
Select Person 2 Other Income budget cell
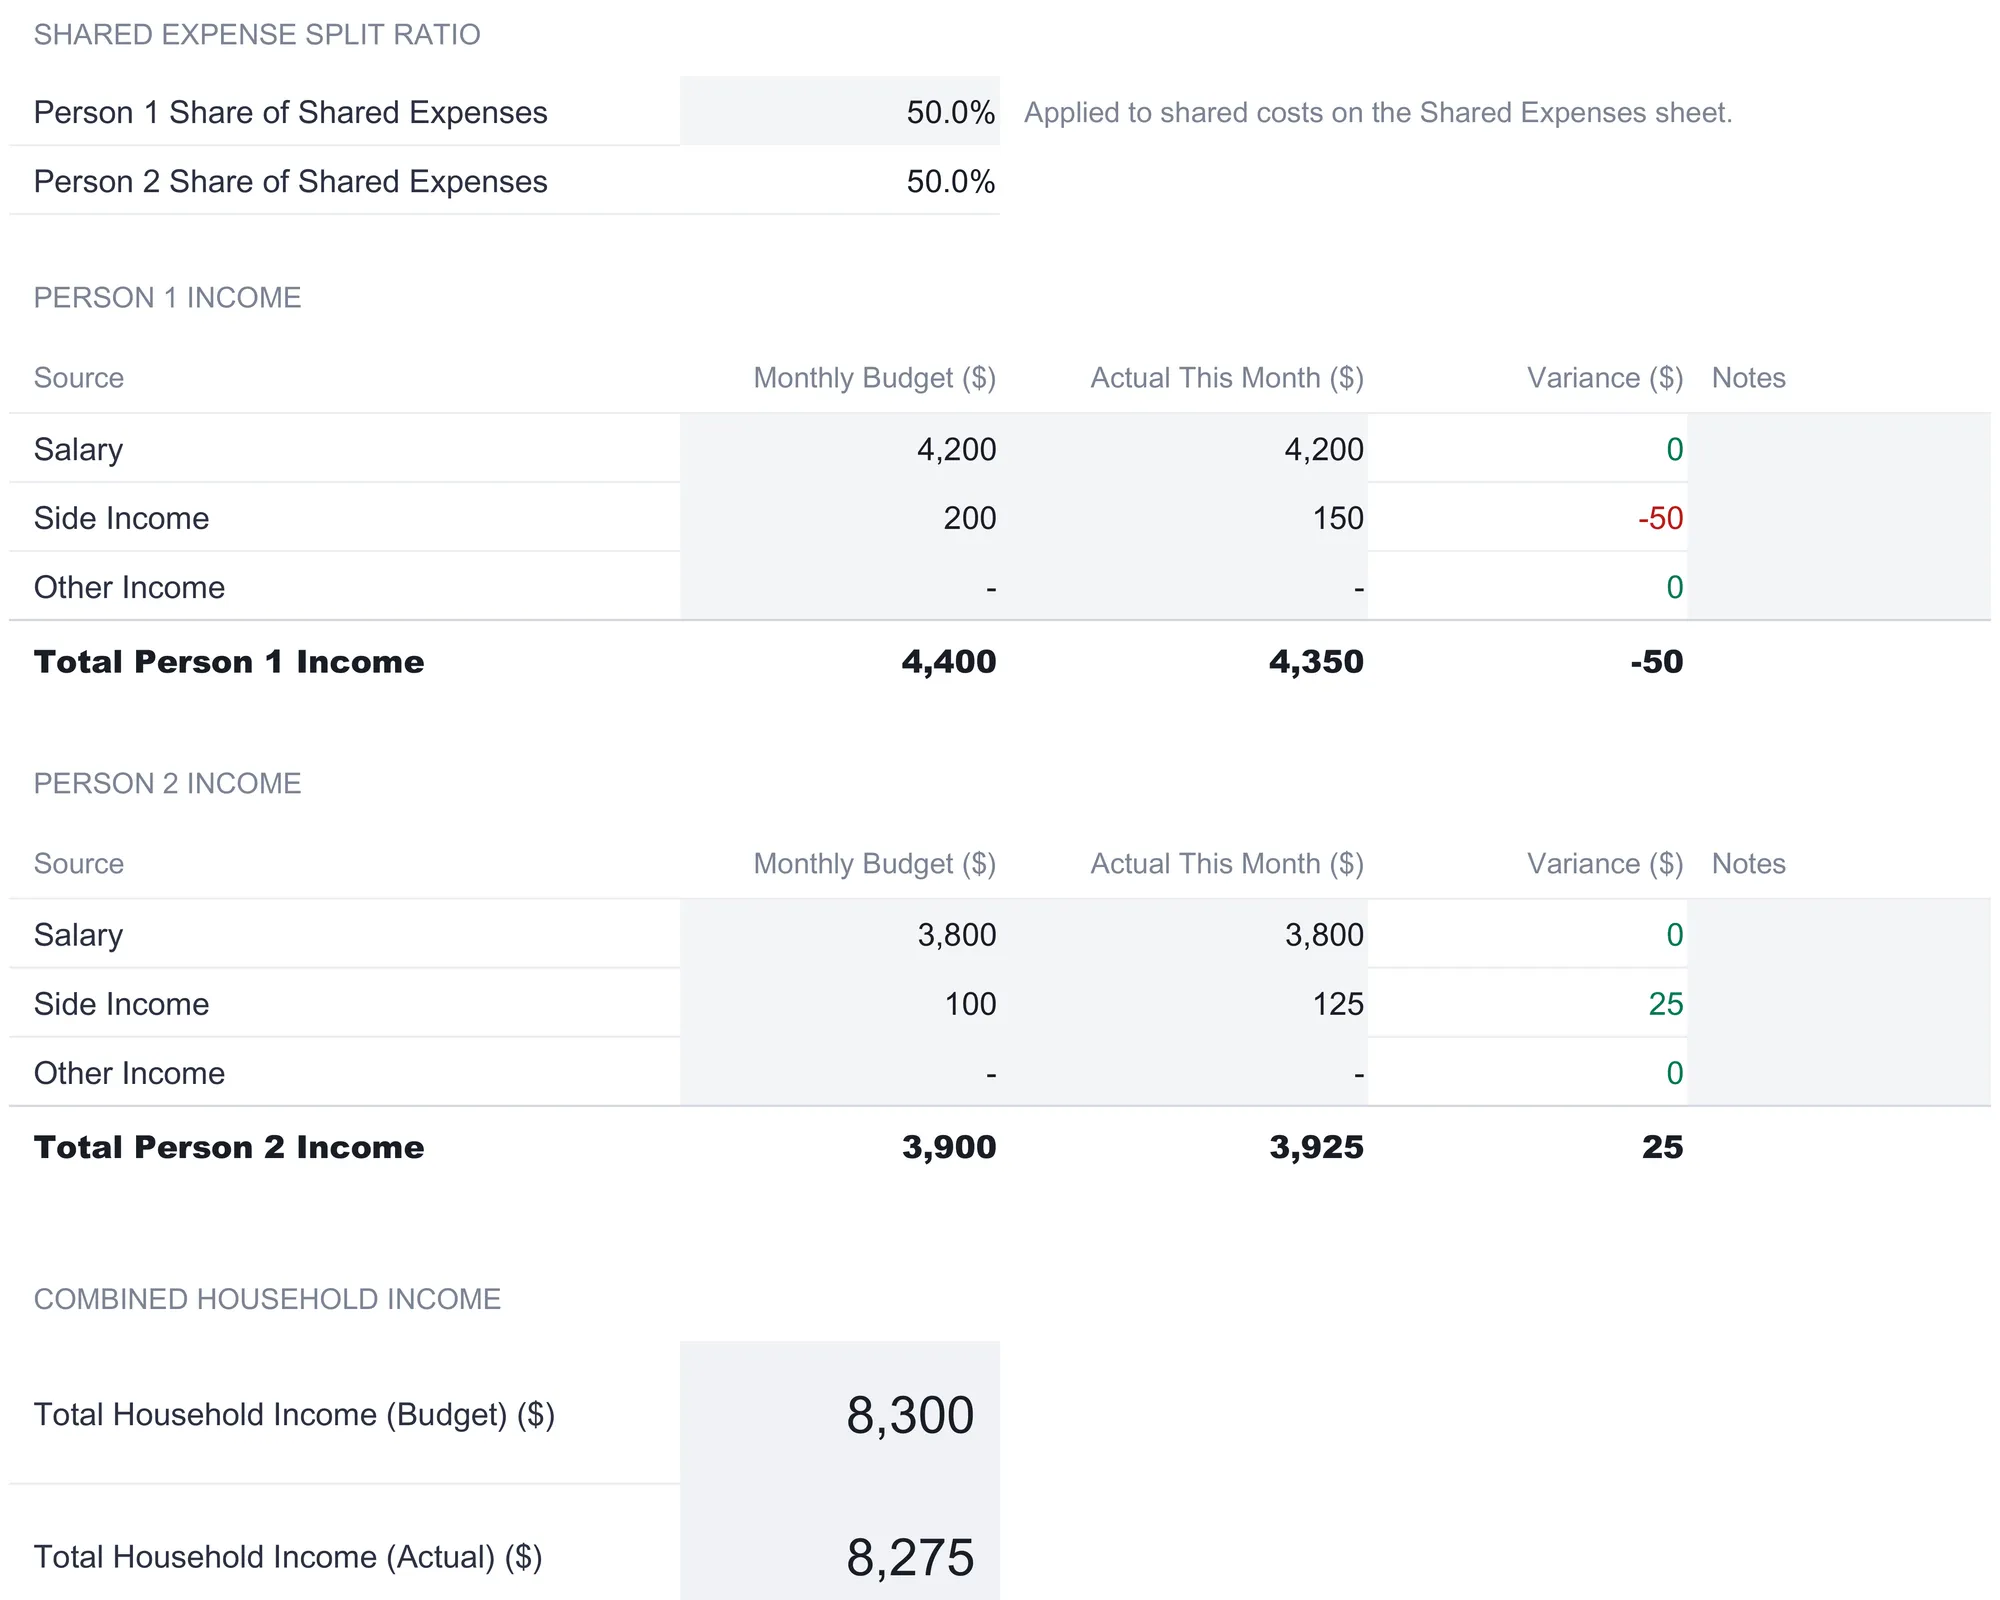pos(840,1072)
